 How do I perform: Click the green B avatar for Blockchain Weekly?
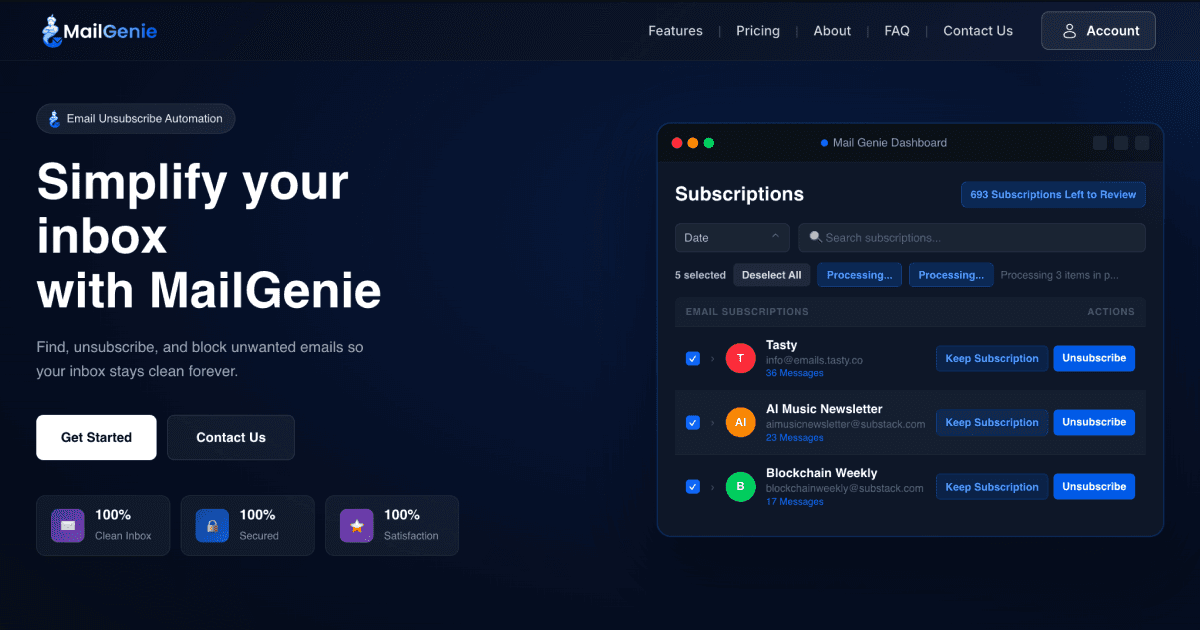click(x=740, y=487)
